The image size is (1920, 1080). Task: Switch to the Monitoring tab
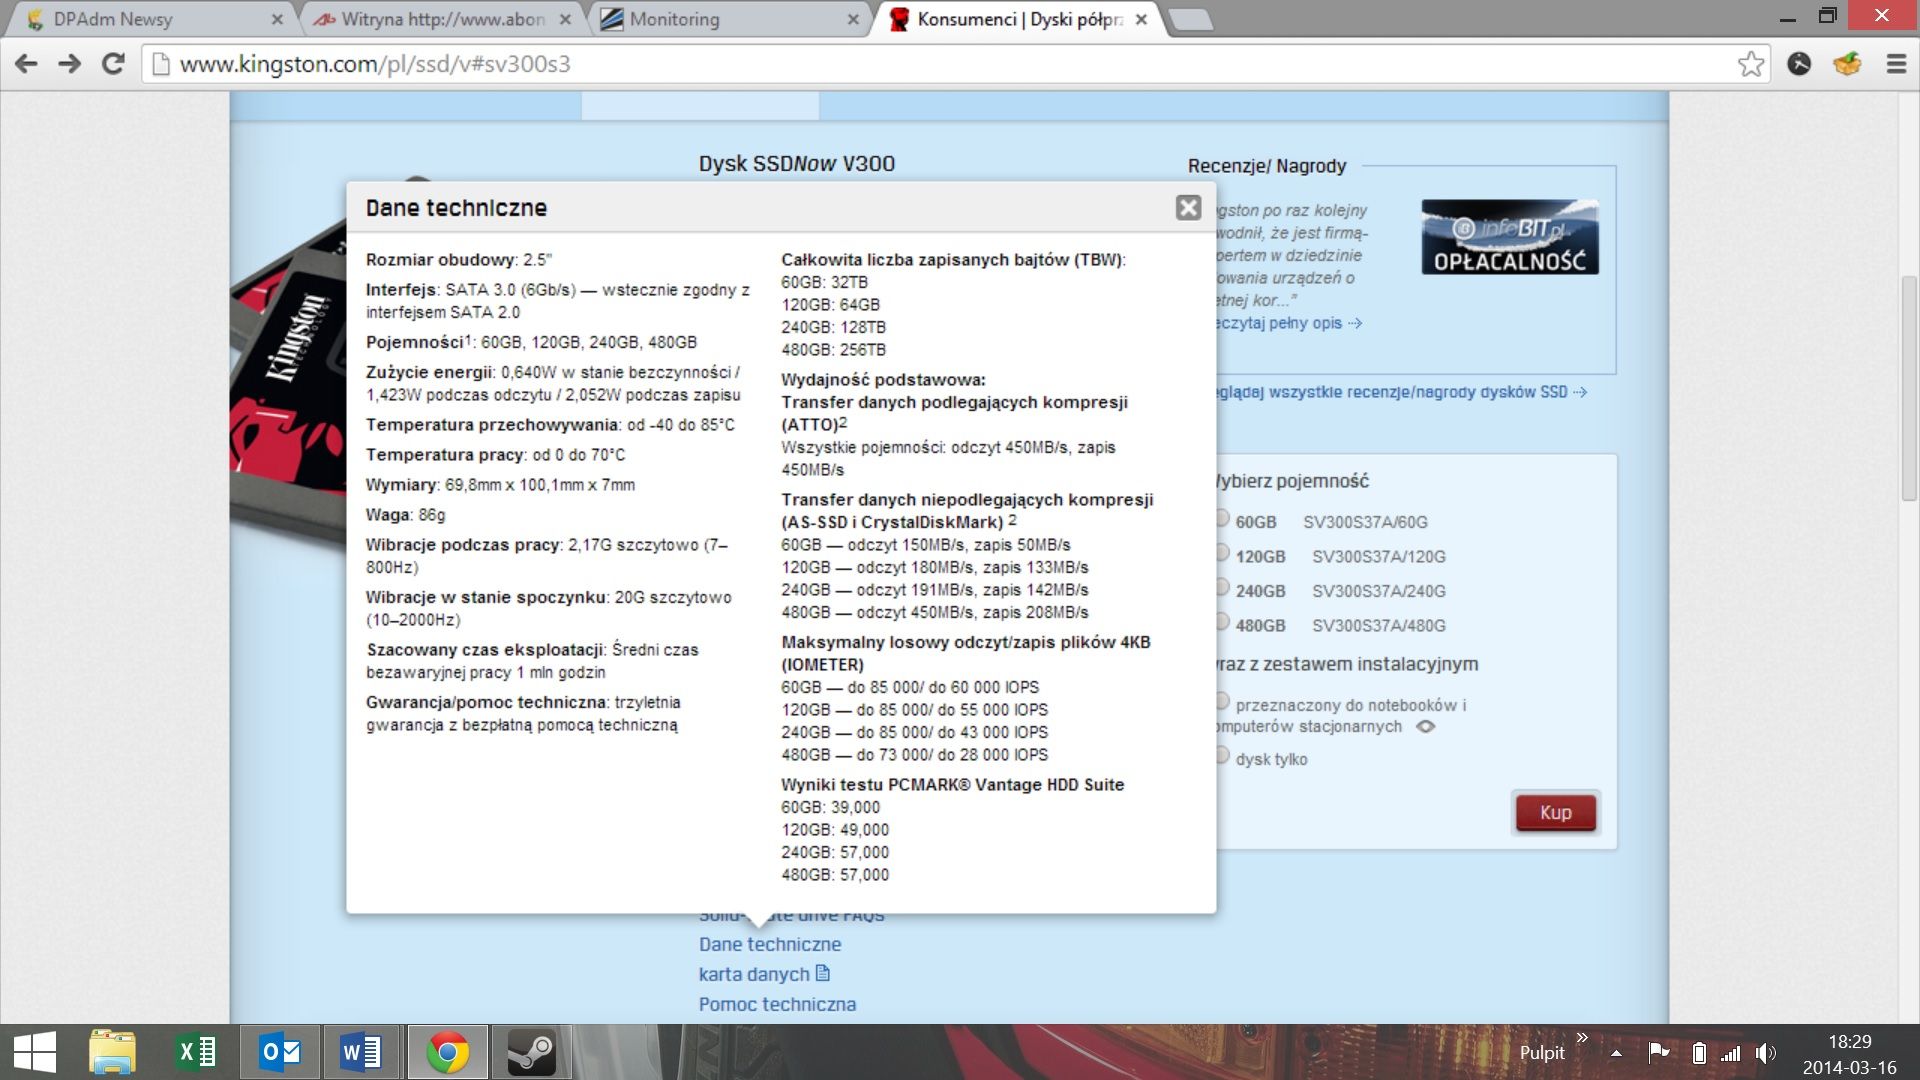tap(674, 19)
